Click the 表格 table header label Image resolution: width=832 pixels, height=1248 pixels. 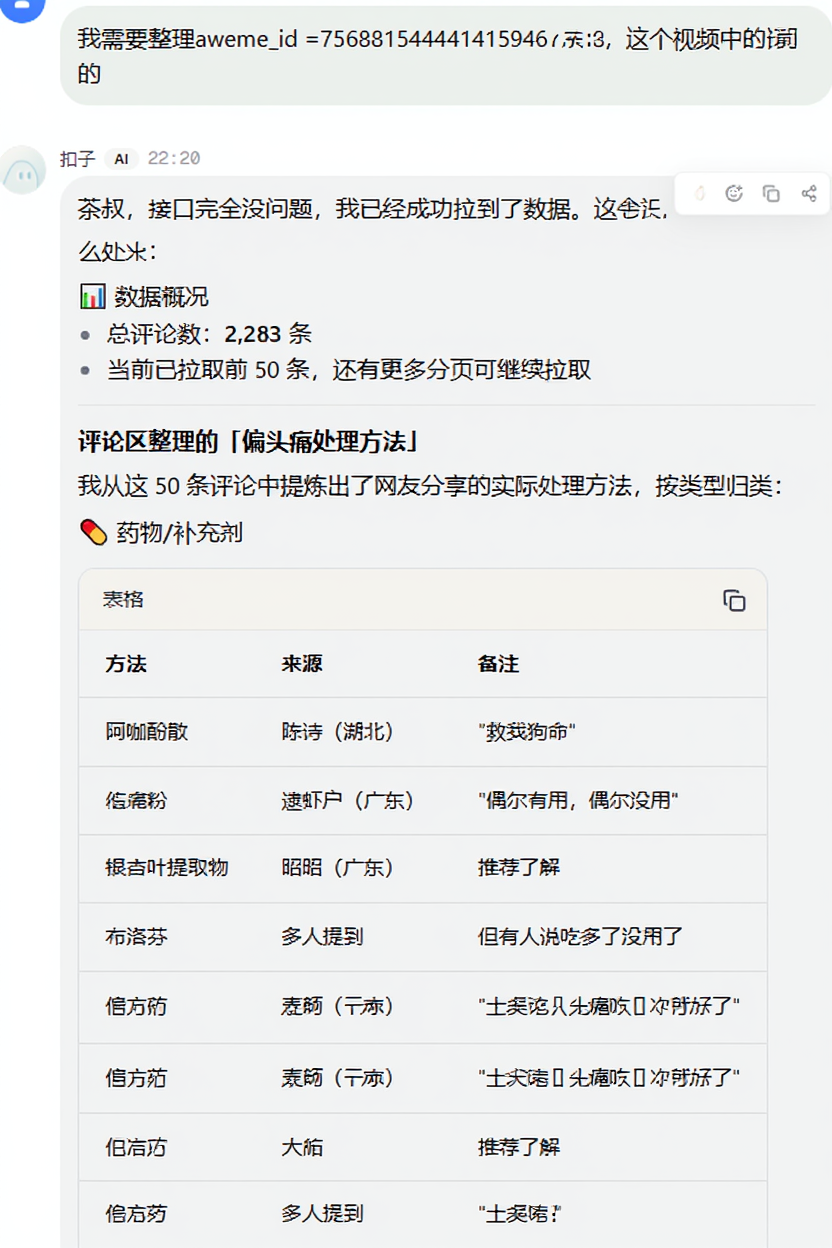tap(123, 600)
